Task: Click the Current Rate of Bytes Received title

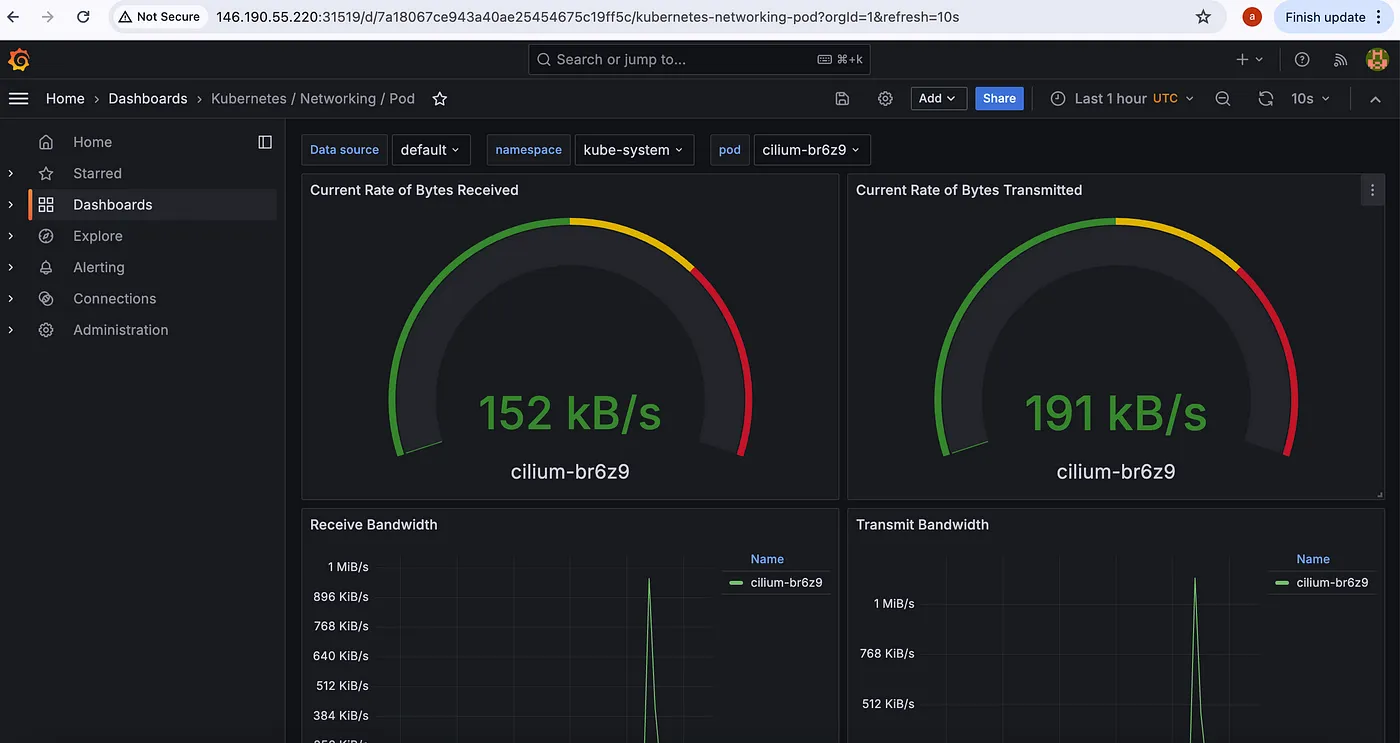Action: (414, 190)
